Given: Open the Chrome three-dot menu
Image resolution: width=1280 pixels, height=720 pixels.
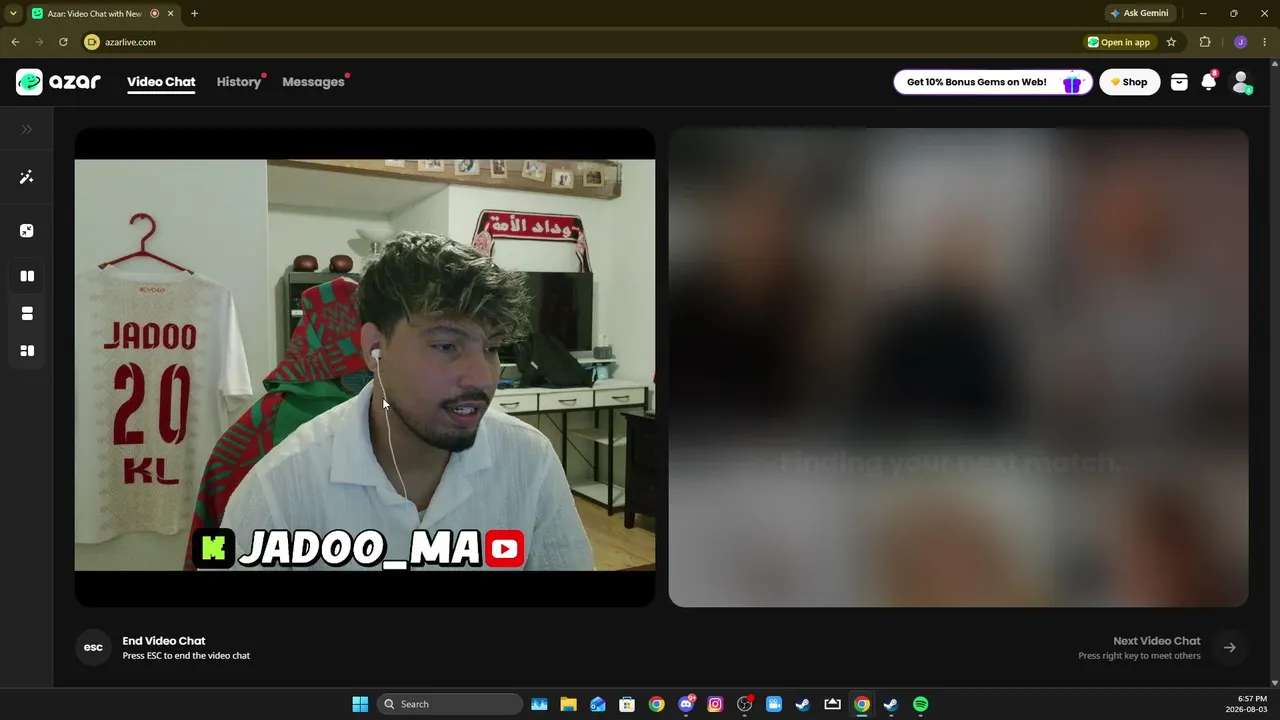Looking at the screenshot, I should (1265, 42).
